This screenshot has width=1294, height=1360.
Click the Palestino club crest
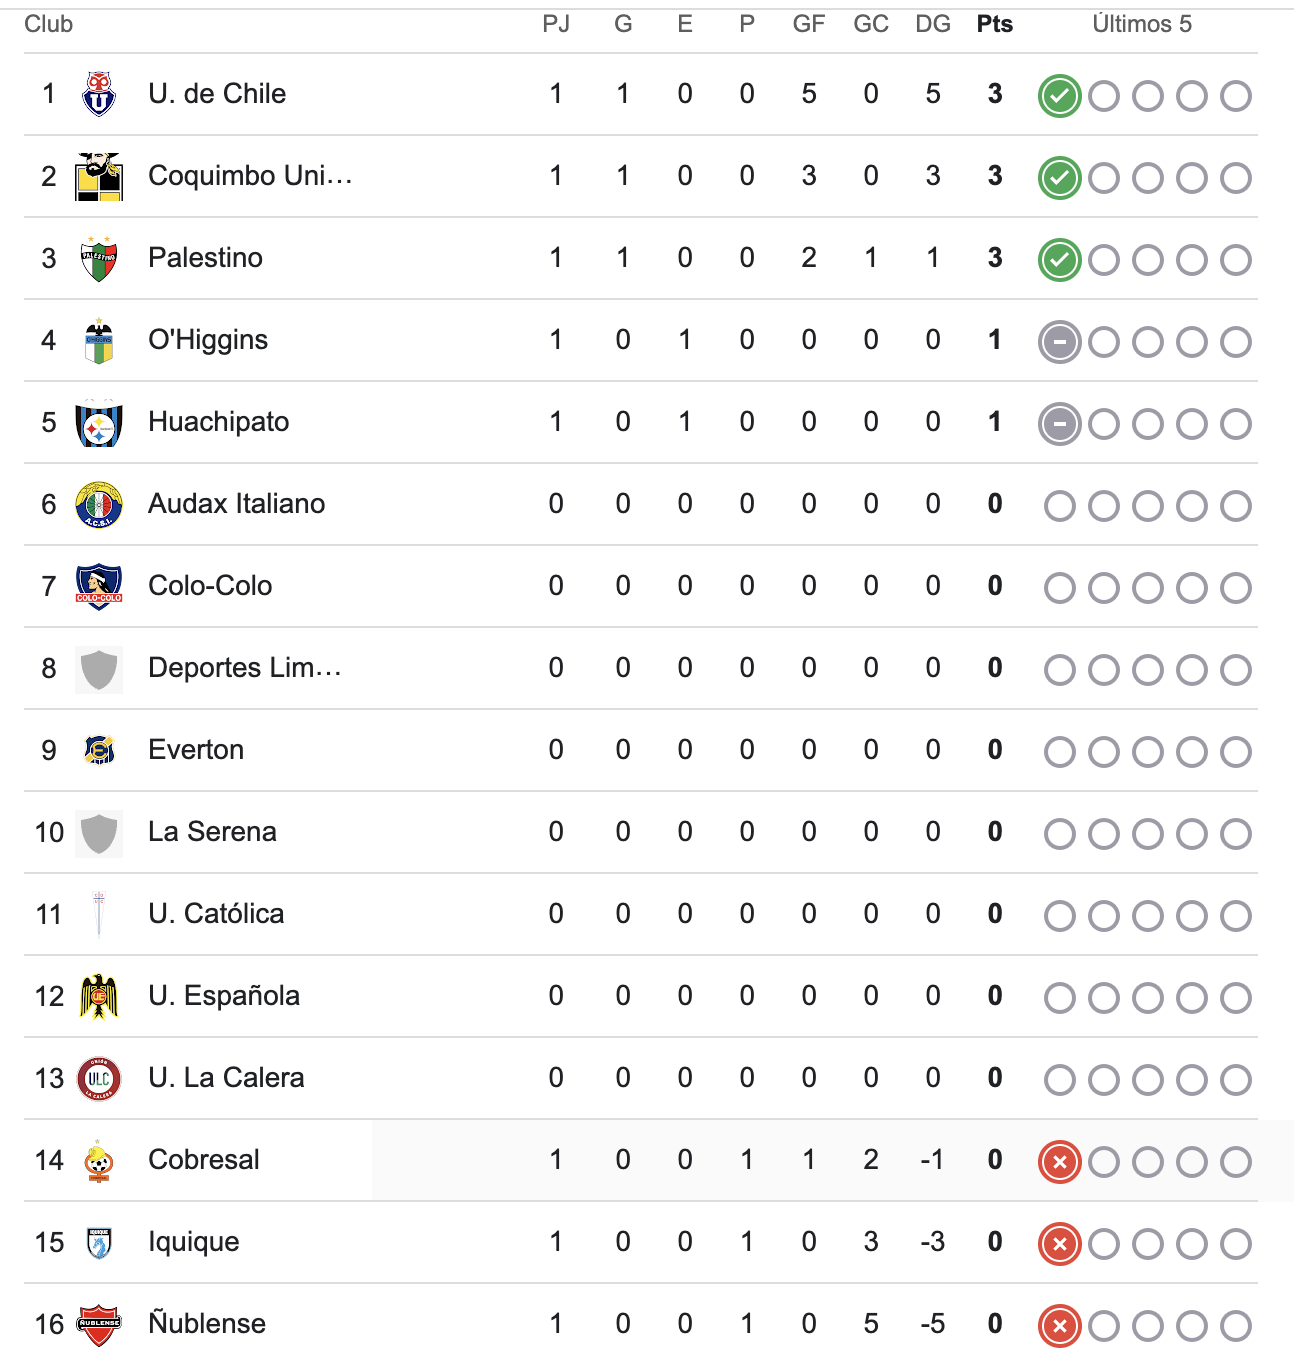(x=98, y=259)
